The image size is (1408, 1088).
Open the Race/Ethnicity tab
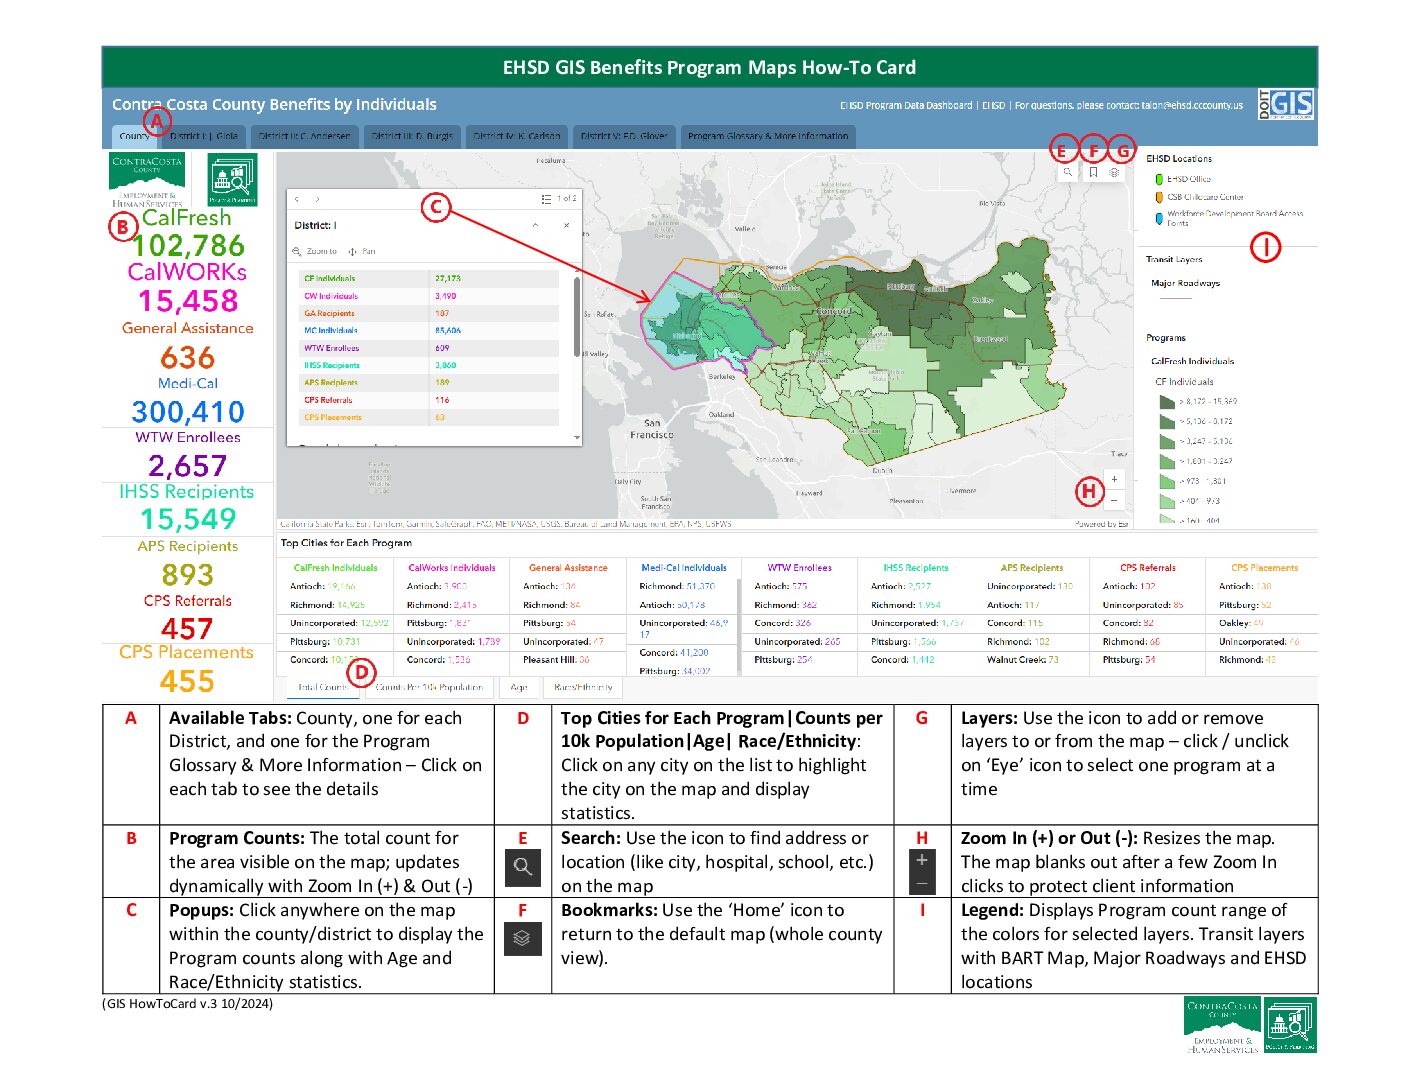pyautogui.click(x=583, y=688)
